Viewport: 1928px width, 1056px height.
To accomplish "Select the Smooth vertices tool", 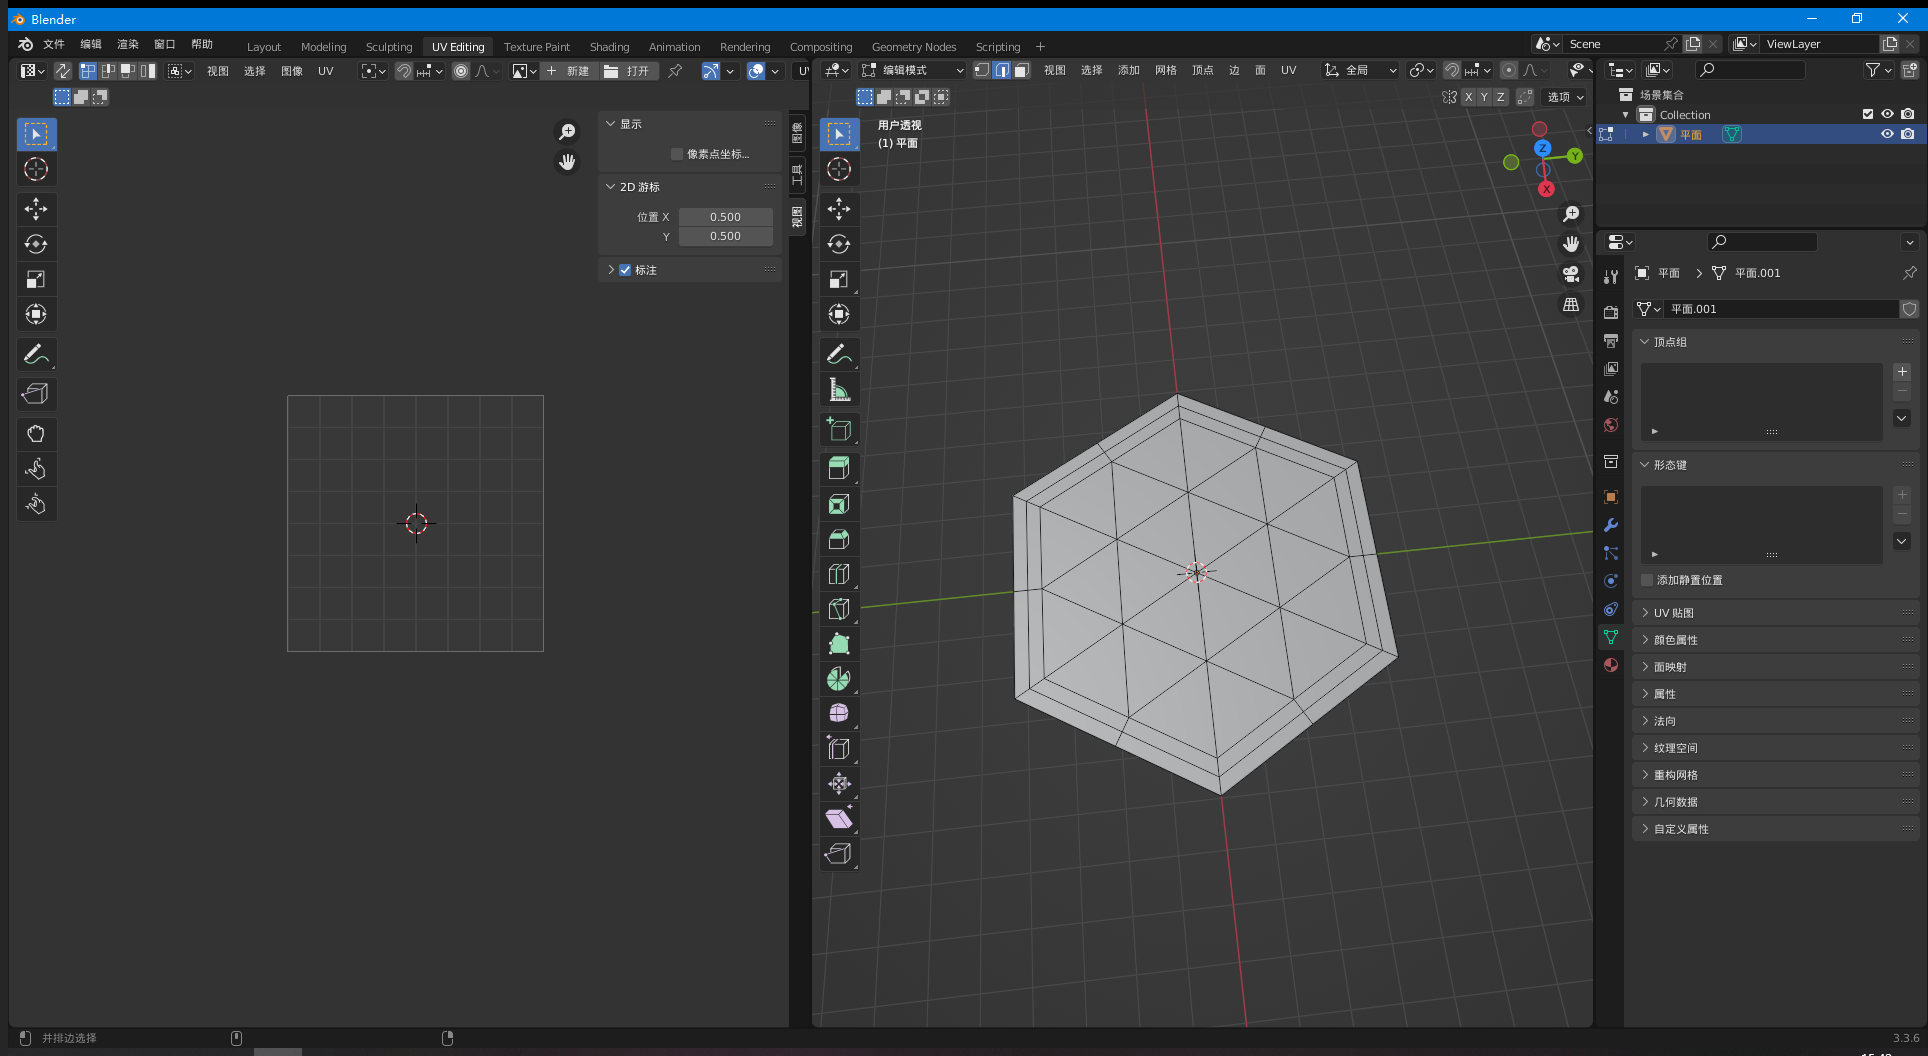I will click(839, 713).
